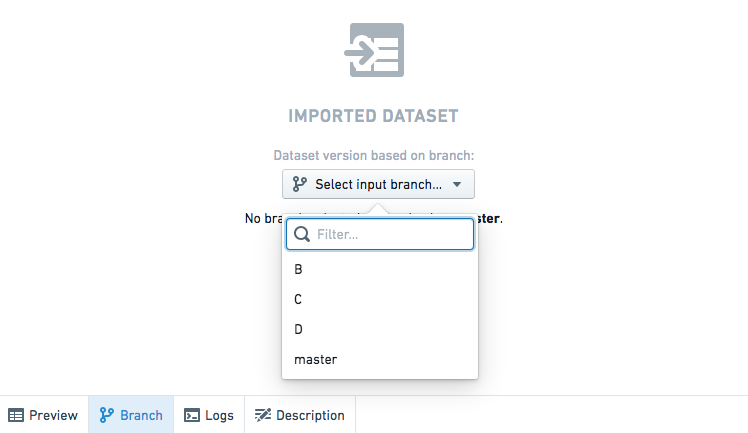Click the IMPORTED DATASET heading

coord(374,116)
